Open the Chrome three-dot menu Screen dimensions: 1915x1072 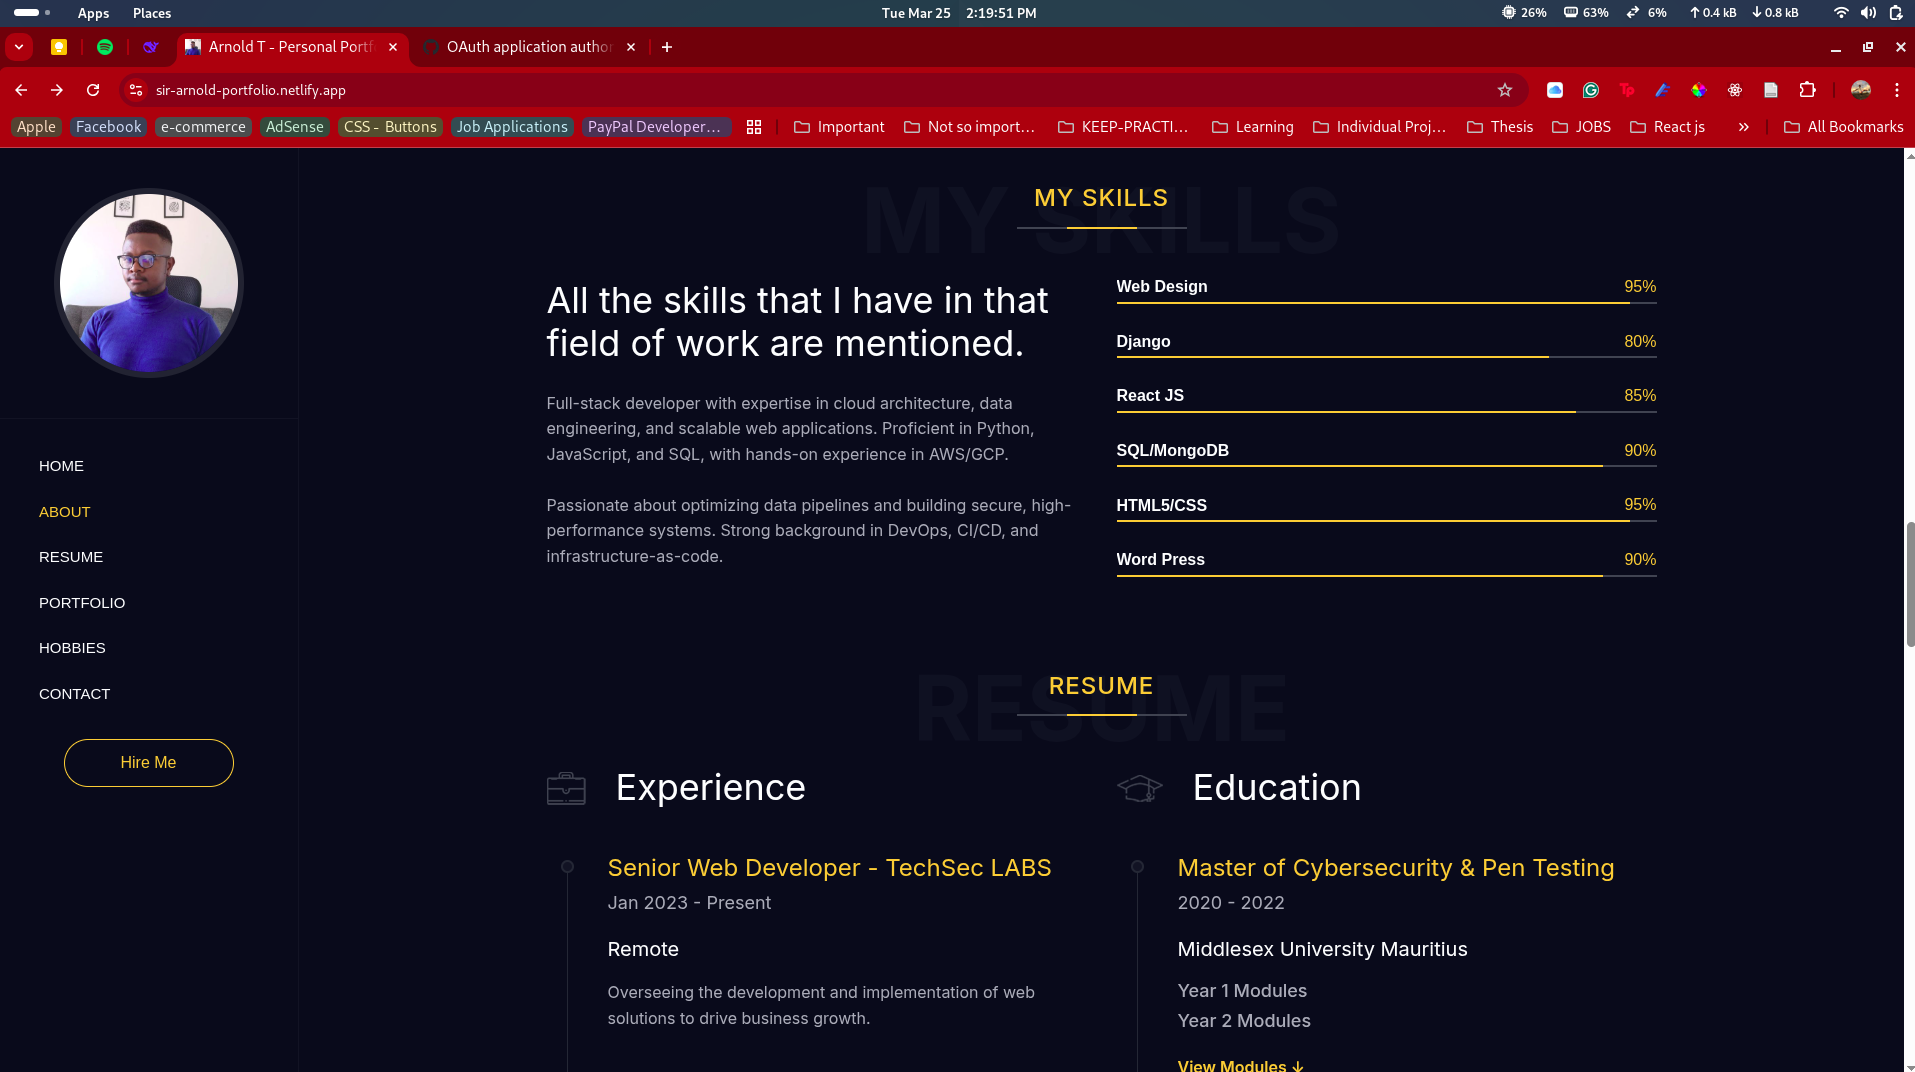[x=1896, y=90]
